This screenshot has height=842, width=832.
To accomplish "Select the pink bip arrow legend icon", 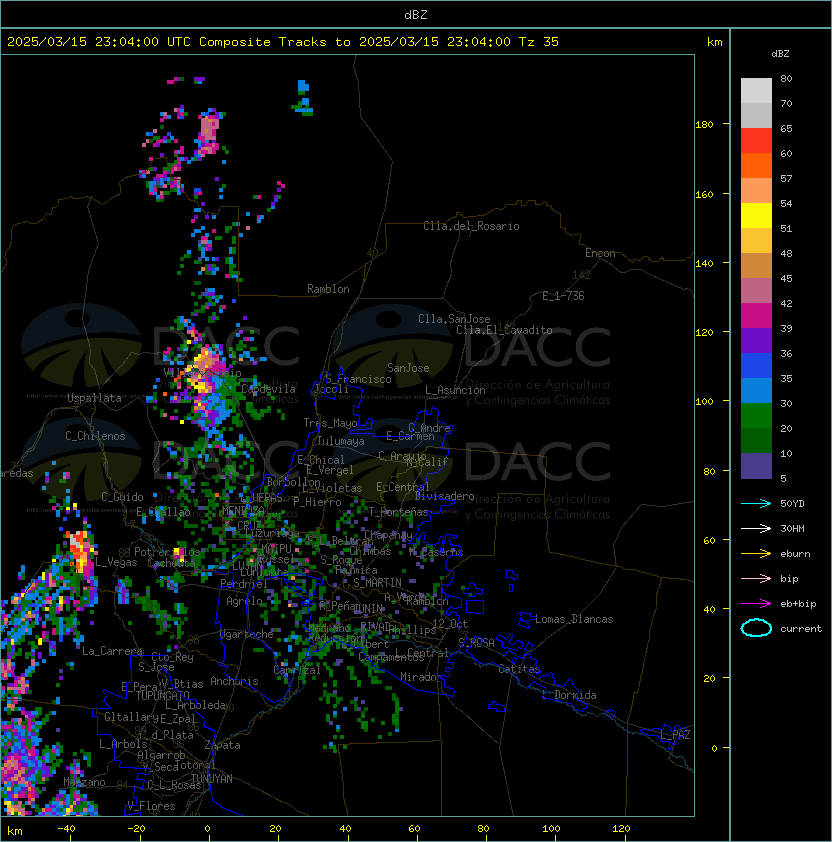I will click(x=756, y=579).
